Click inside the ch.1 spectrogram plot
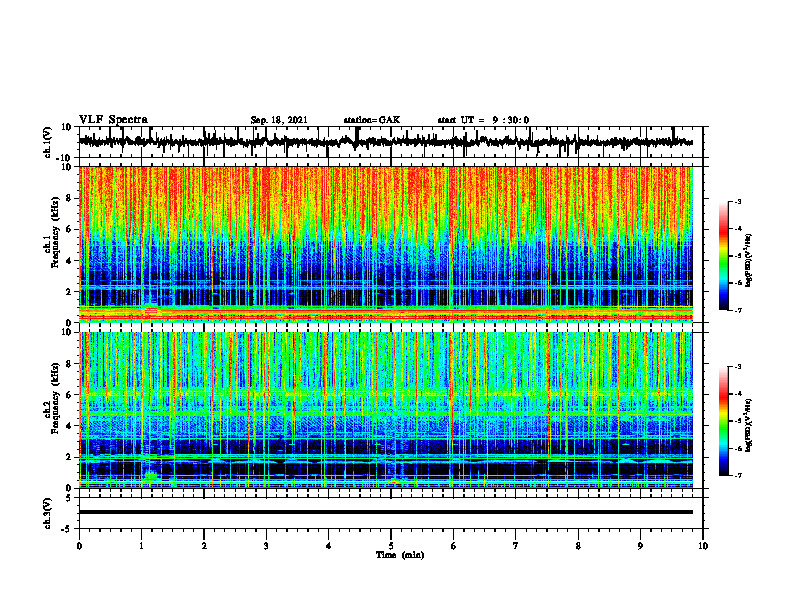This screenshot has height=612, width=792. (386, 244)
